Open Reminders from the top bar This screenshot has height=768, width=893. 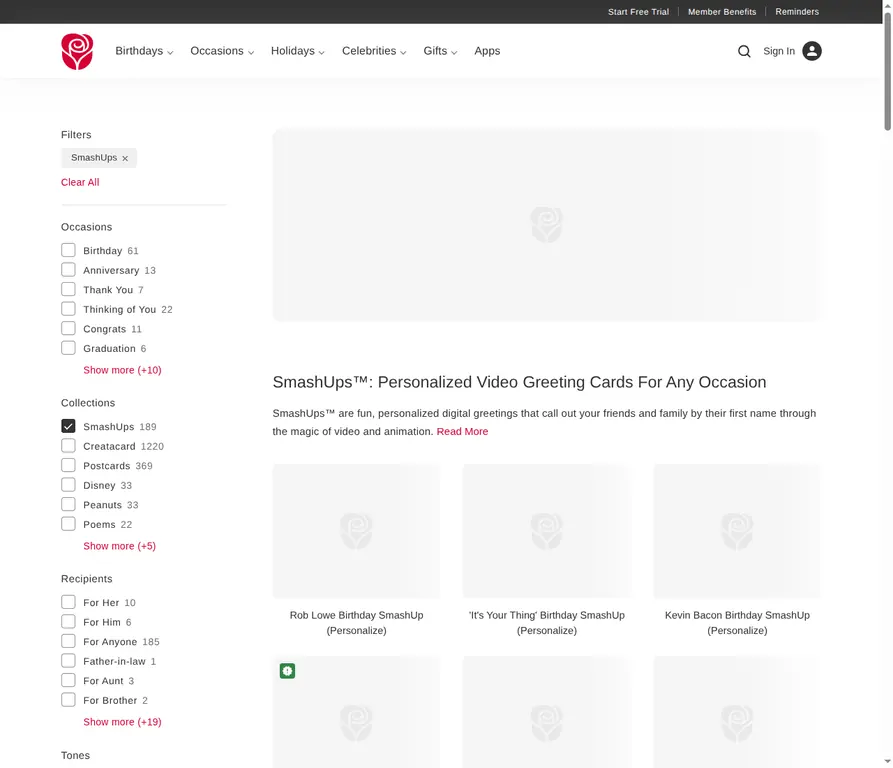pyautogui.click(x=797, y=12)
